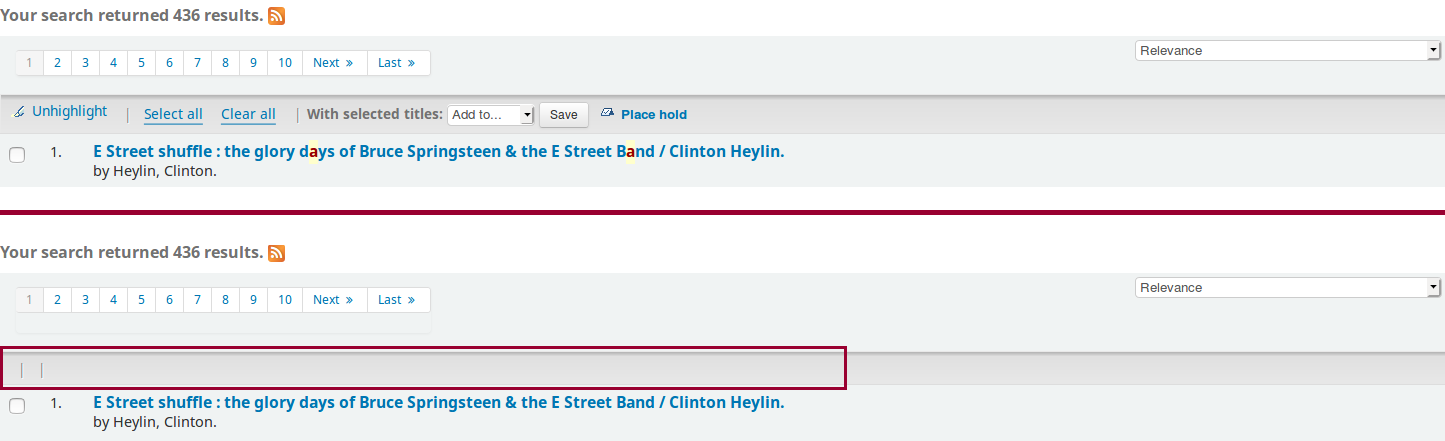
Task: Click "Last »" in the lower pagination
Action: pyautogui.click(x=397, y=300)
